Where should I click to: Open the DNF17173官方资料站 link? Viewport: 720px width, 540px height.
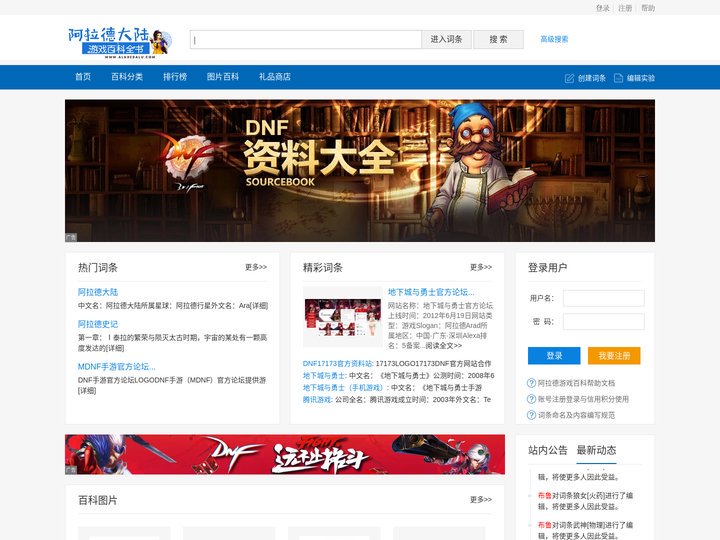pyautogui.click(x=338, y=363)
